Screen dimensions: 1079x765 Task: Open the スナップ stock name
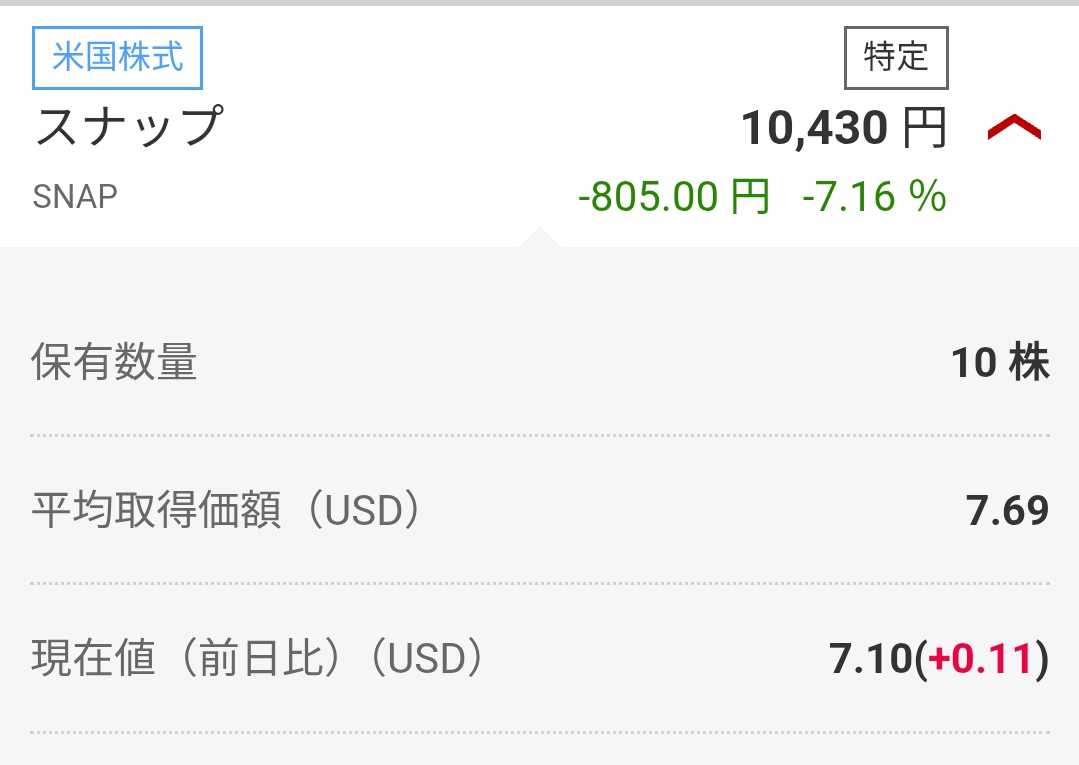128,127
